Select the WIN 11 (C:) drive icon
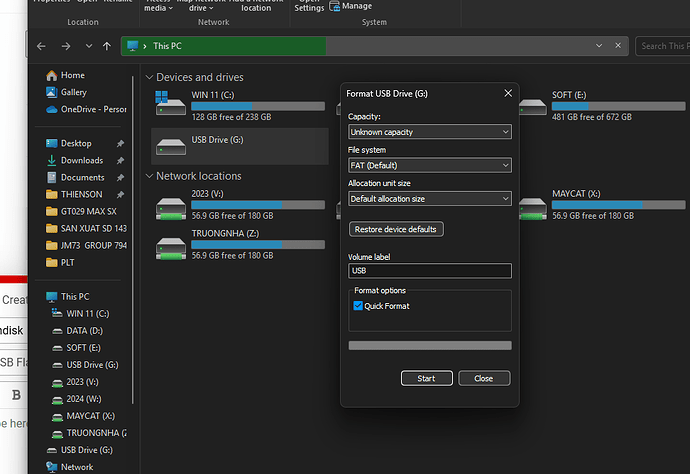 pos(171,104)
